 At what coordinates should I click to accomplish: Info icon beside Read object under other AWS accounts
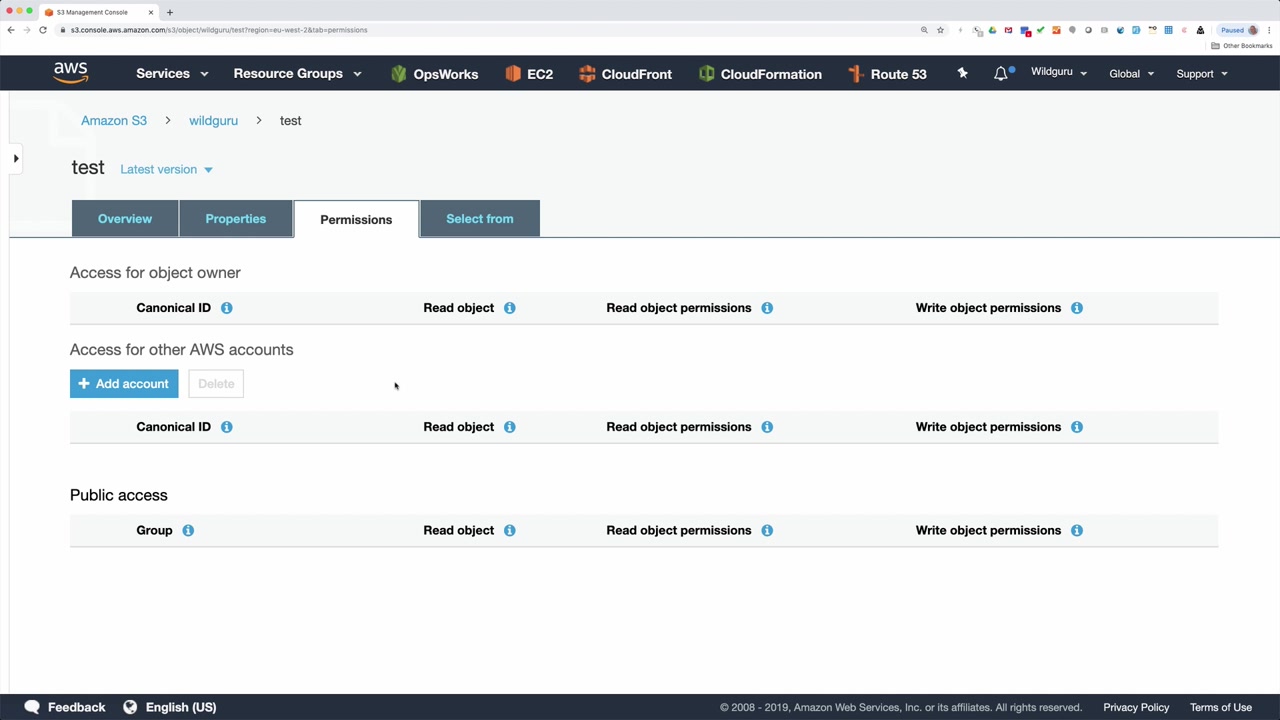510,427
